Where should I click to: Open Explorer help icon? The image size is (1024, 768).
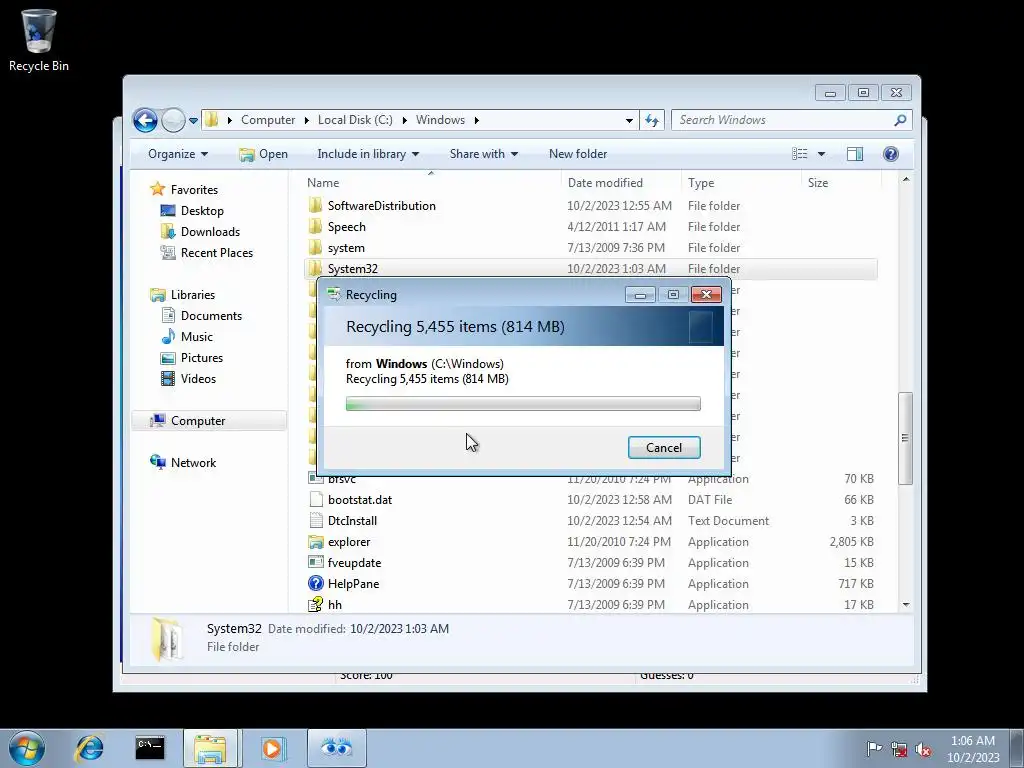coord(891,154)
